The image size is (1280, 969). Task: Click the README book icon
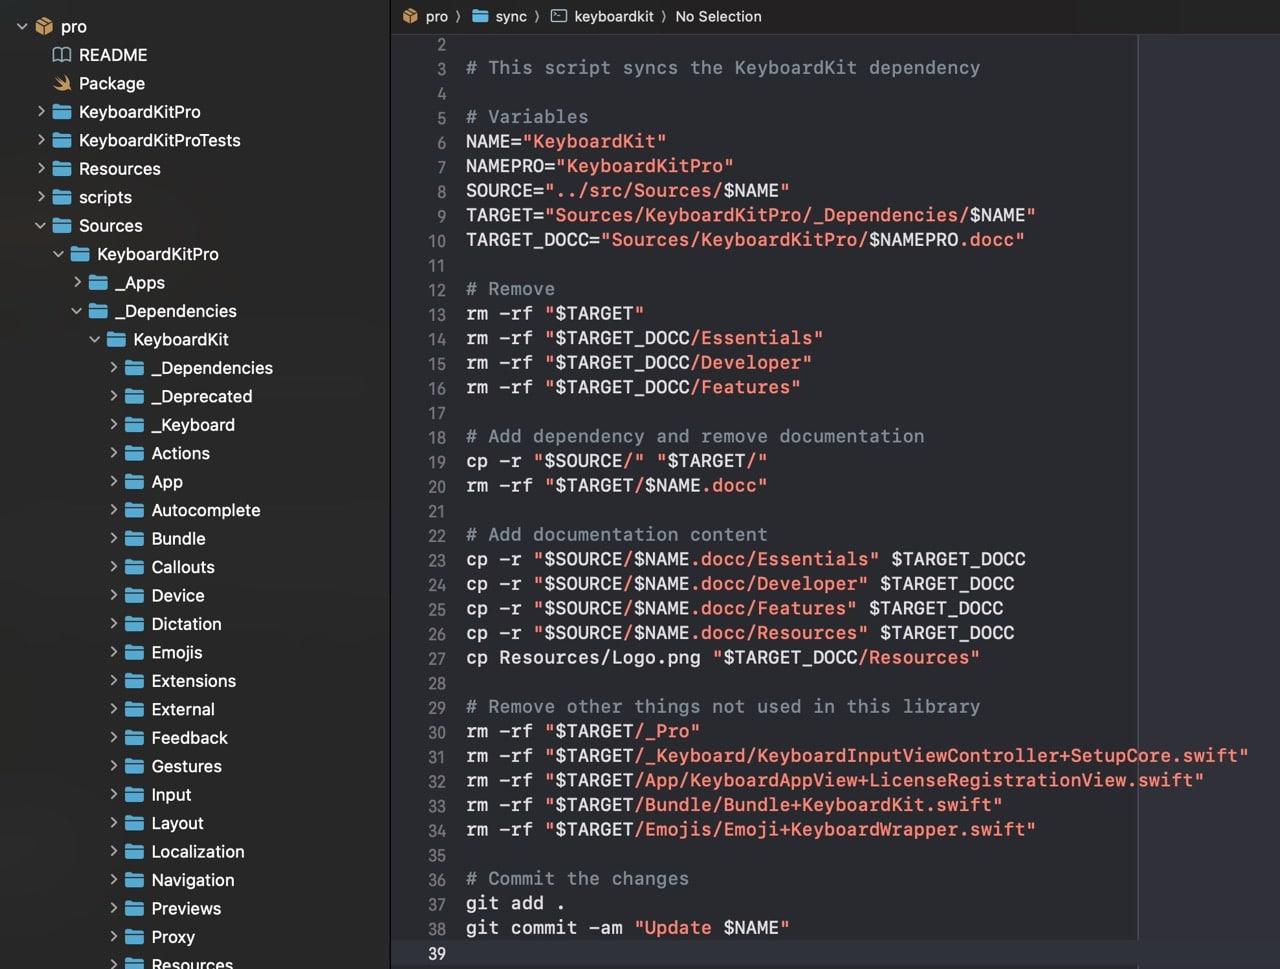point(62,55)
